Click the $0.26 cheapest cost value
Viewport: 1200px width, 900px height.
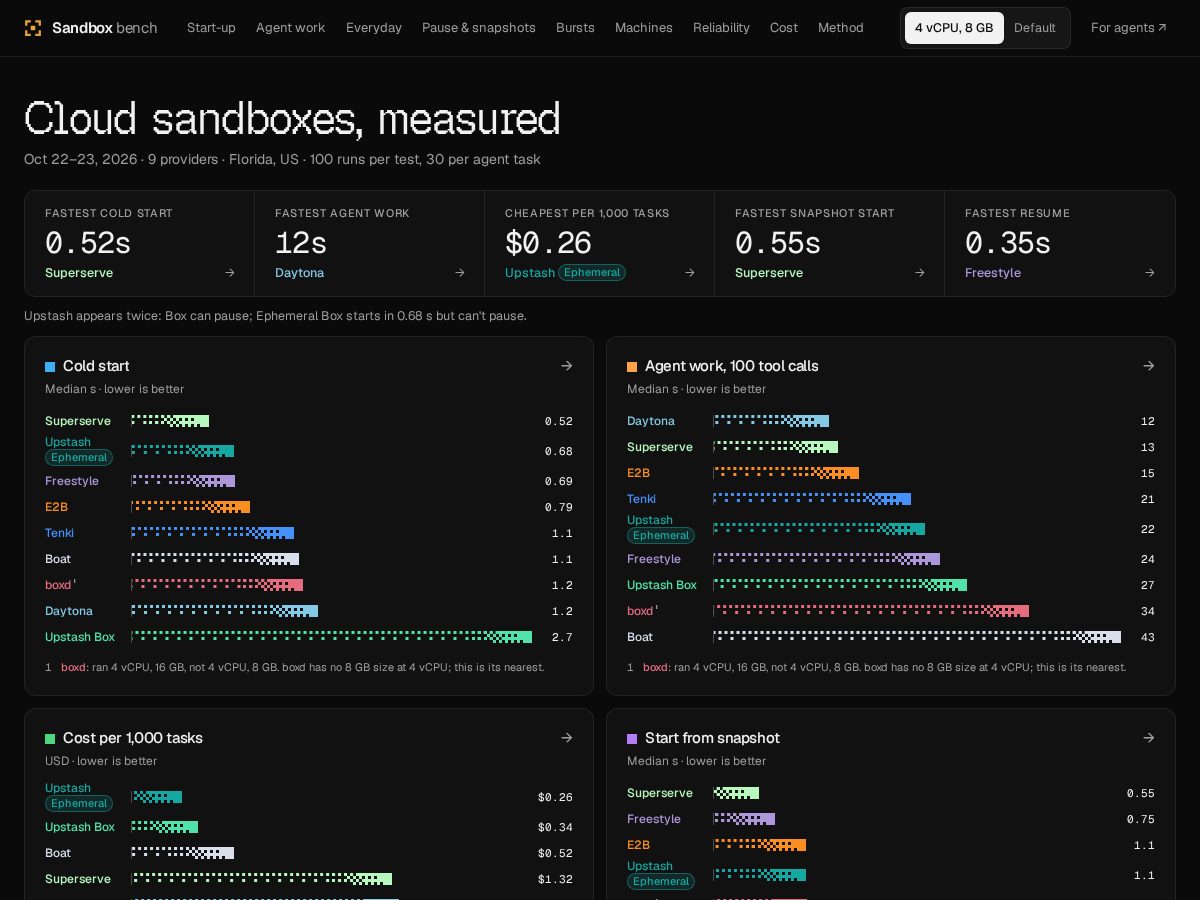click(x=548, y=243)
